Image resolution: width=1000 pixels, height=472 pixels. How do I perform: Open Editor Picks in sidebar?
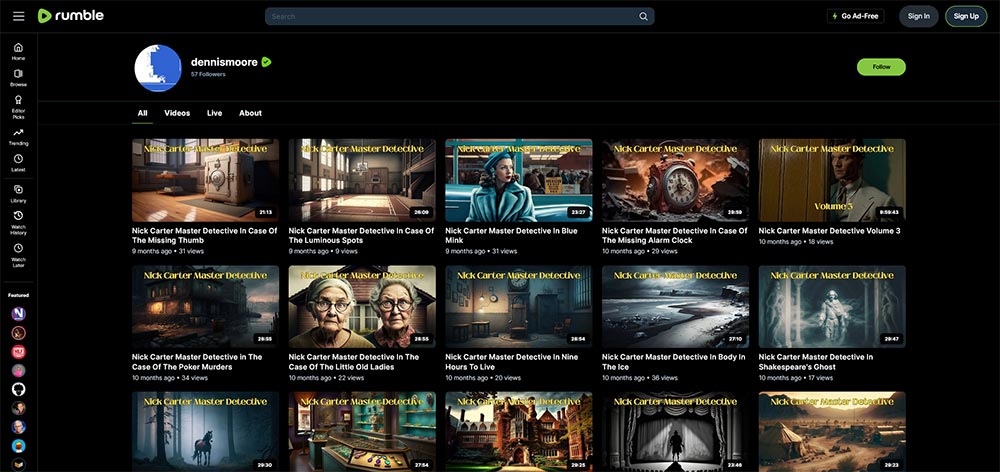18,107
